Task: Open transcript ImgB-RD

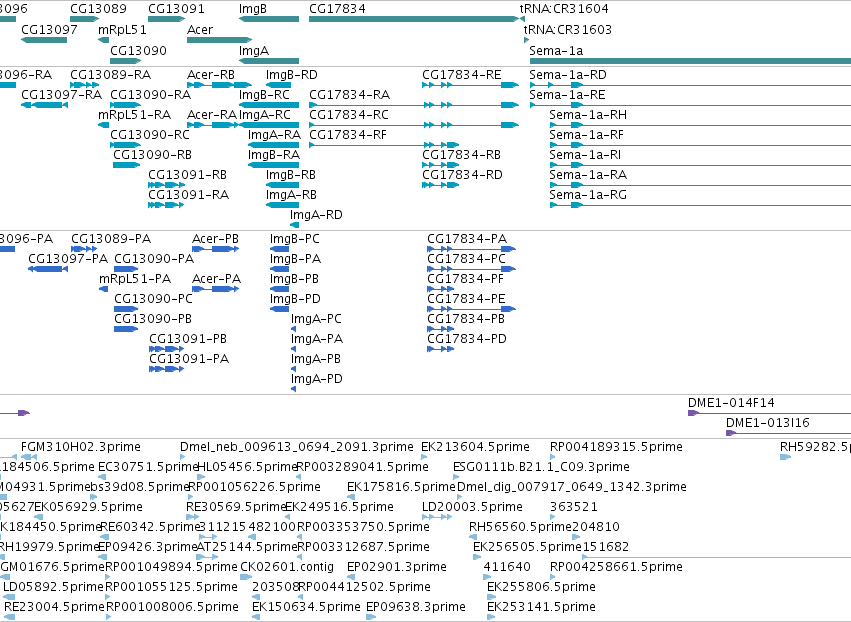Action: tap(292, 74)
